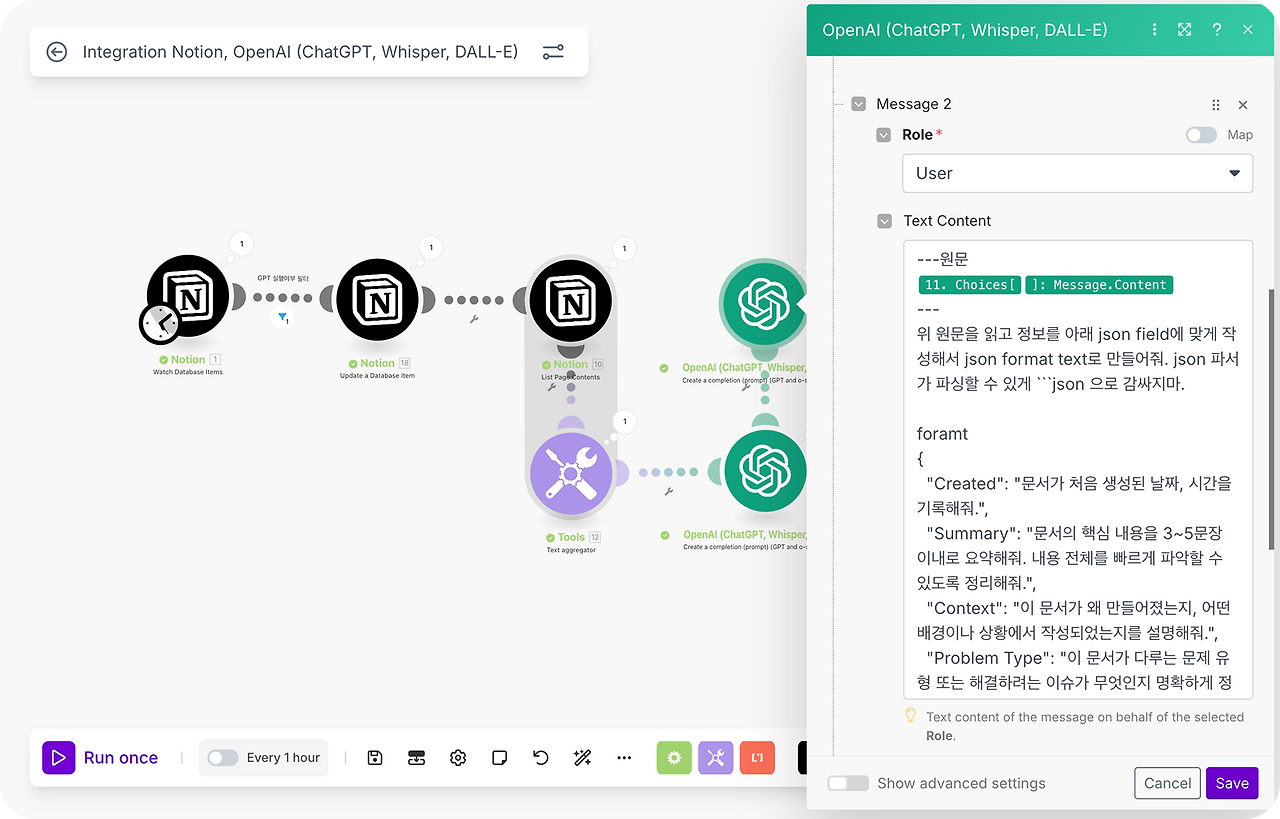
Task: Open the clock schedule badge on the Notion trigger
Action: click(x=160, y=323)
